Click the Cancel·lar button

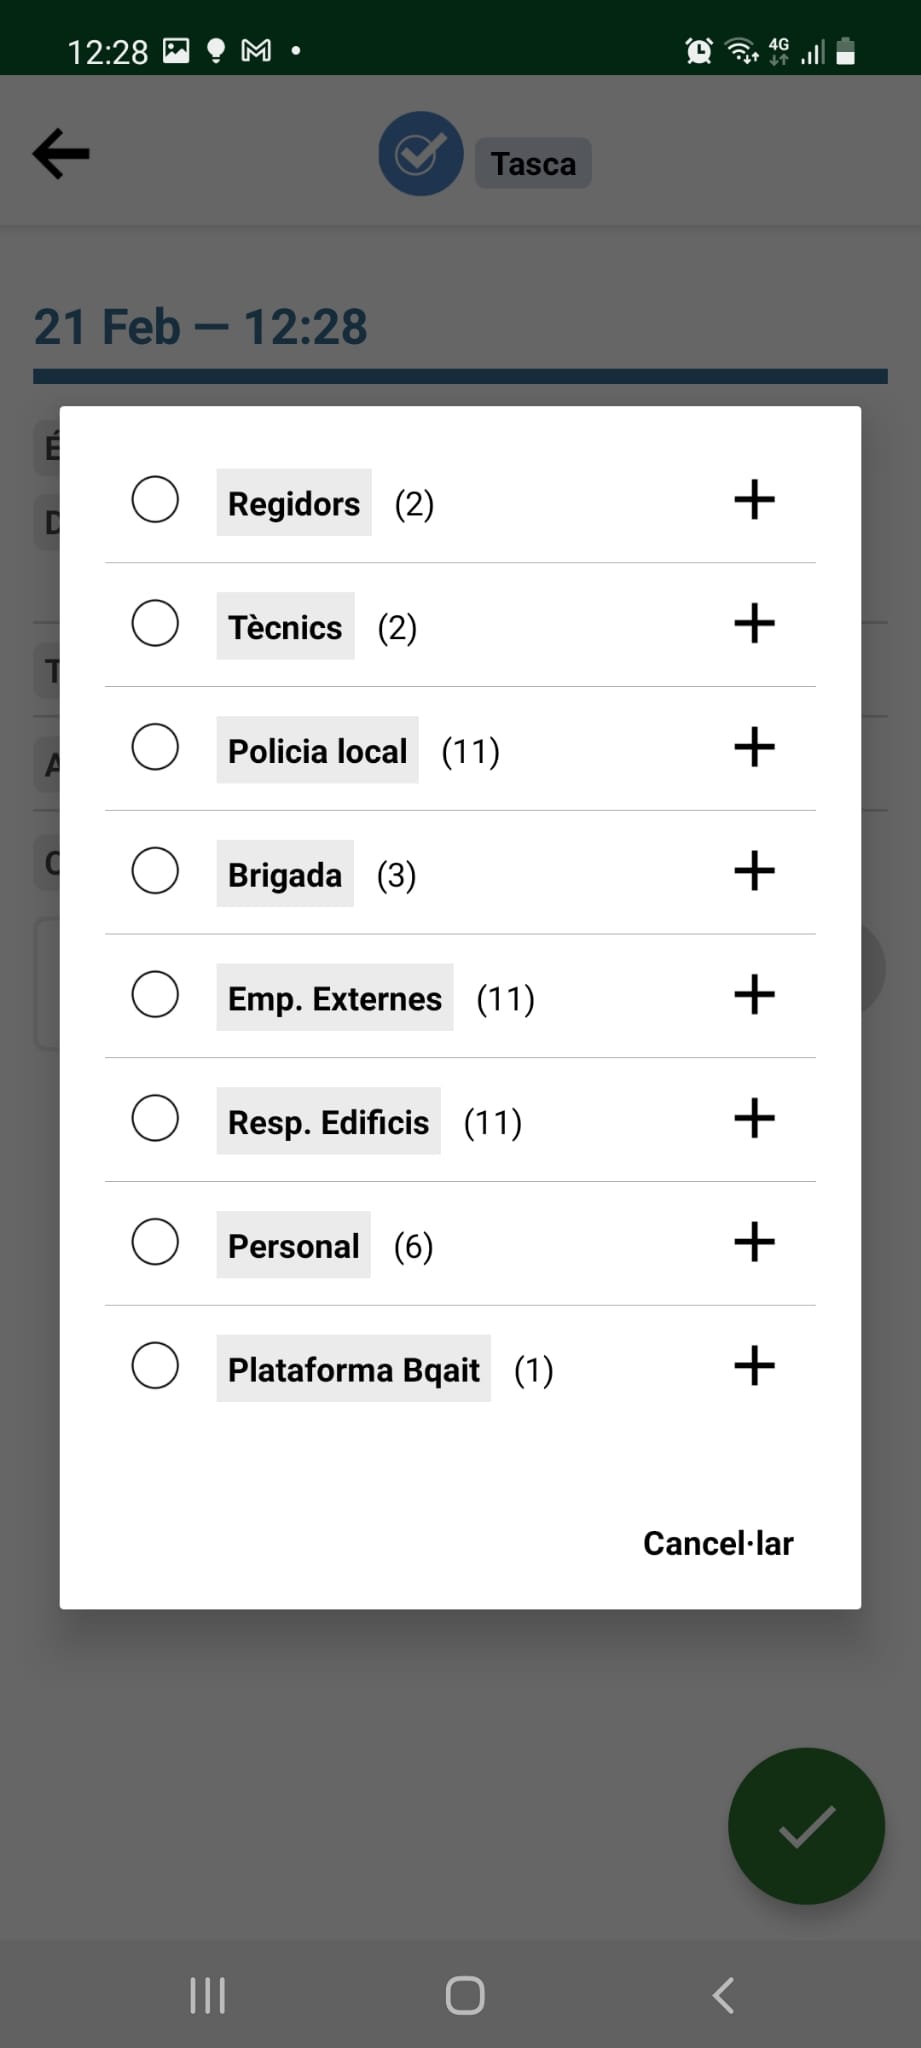(717, 1543)
